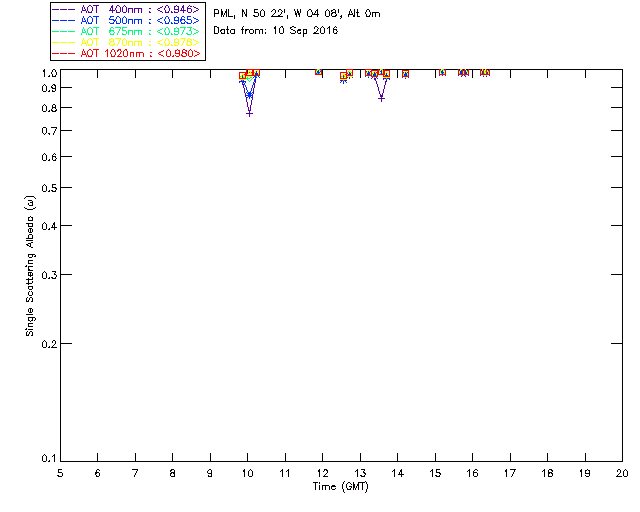Click the AOT 675nm legend entry

coord(126,31)
